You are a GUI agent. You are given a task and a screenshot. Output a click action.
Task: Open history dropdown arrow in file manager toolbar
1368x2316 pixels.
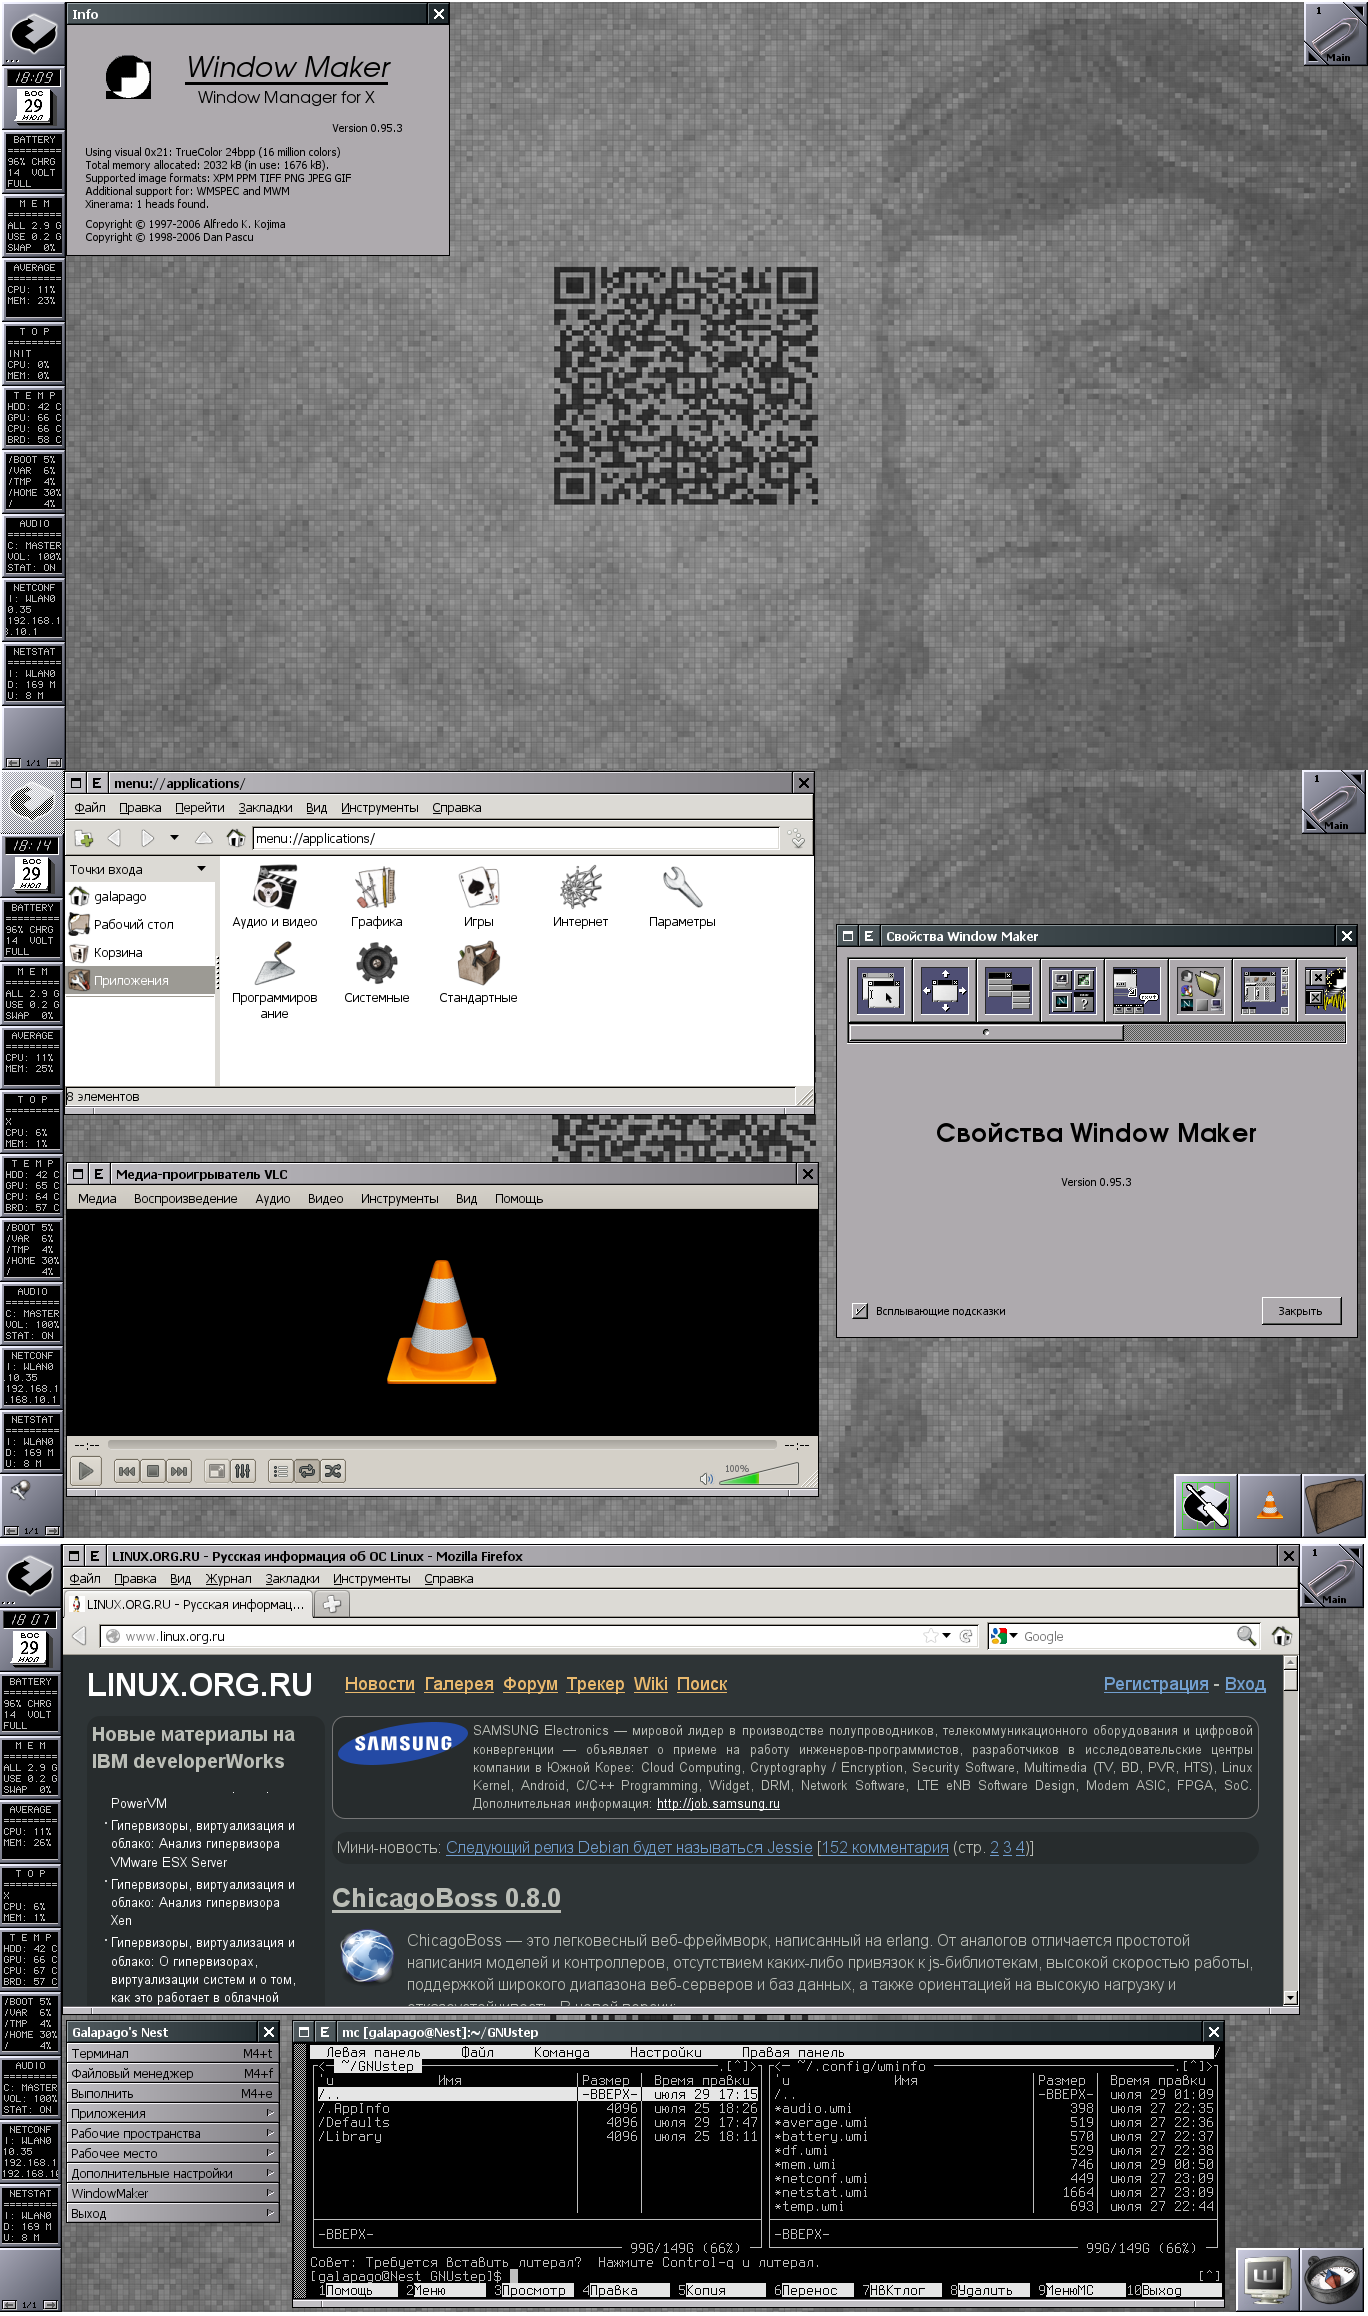pos(174,838)
